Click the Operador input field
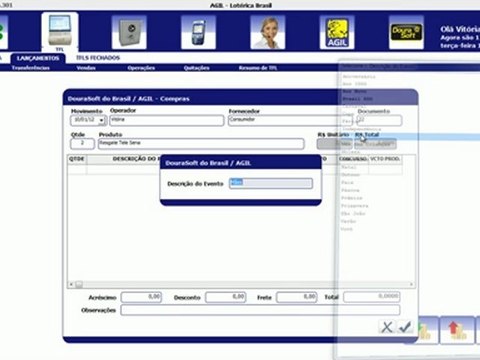Viewport: 480px width, 360px height. (167, 120)
